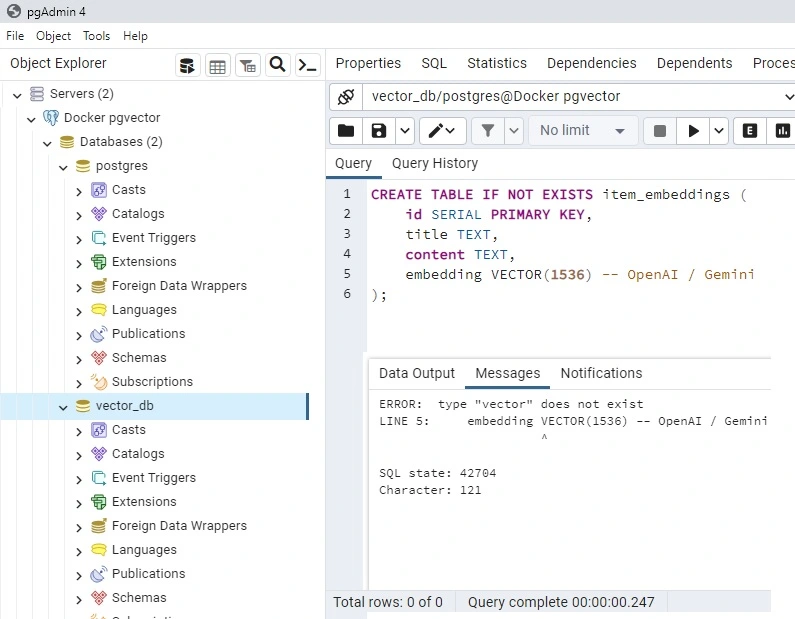The height and width of the screenshot is (619, 795).
Task: Click the Schemas icon under postgres
Action: pyautogui.click(x=99, y=358)
